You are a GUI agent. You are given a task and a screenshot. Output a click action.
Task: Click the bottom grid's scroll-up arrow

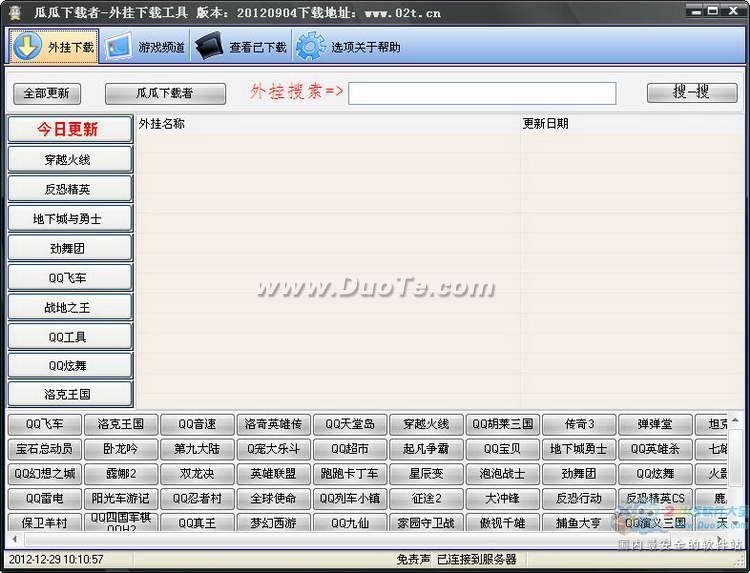[735, 420]
